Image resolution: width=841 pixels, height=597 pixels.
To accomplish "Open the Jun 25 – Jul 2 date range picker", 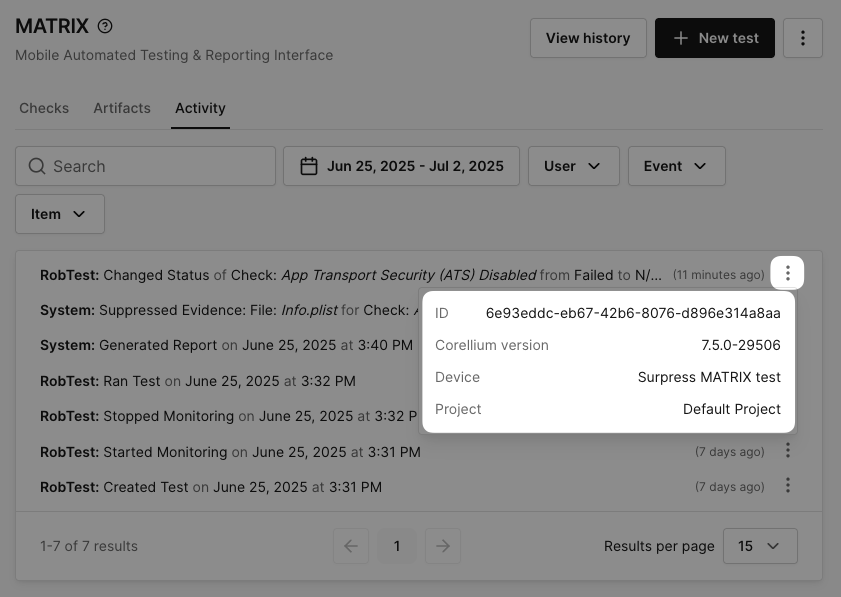I will click(x=401, y=166).
